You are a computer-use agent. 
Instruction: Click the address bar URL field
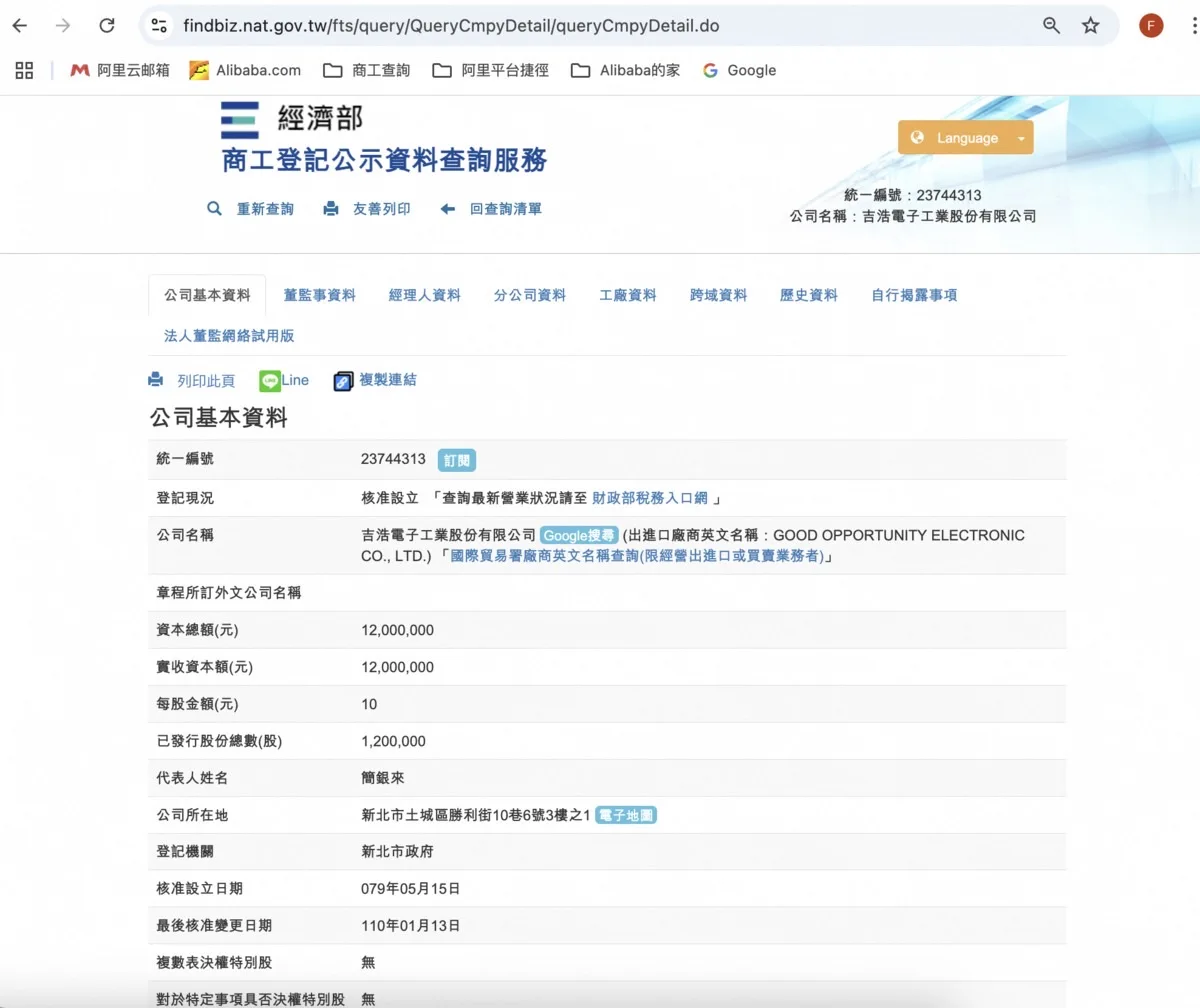pyautogui.click(x=600, y=26)
